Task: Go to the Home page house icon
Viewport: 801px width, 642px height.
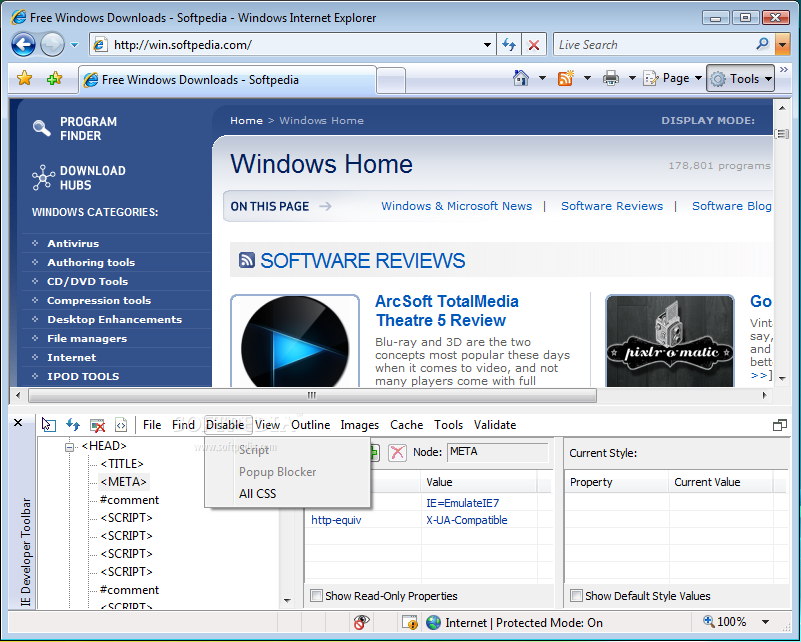Action: pyautogui.click(x=521, y=78)
